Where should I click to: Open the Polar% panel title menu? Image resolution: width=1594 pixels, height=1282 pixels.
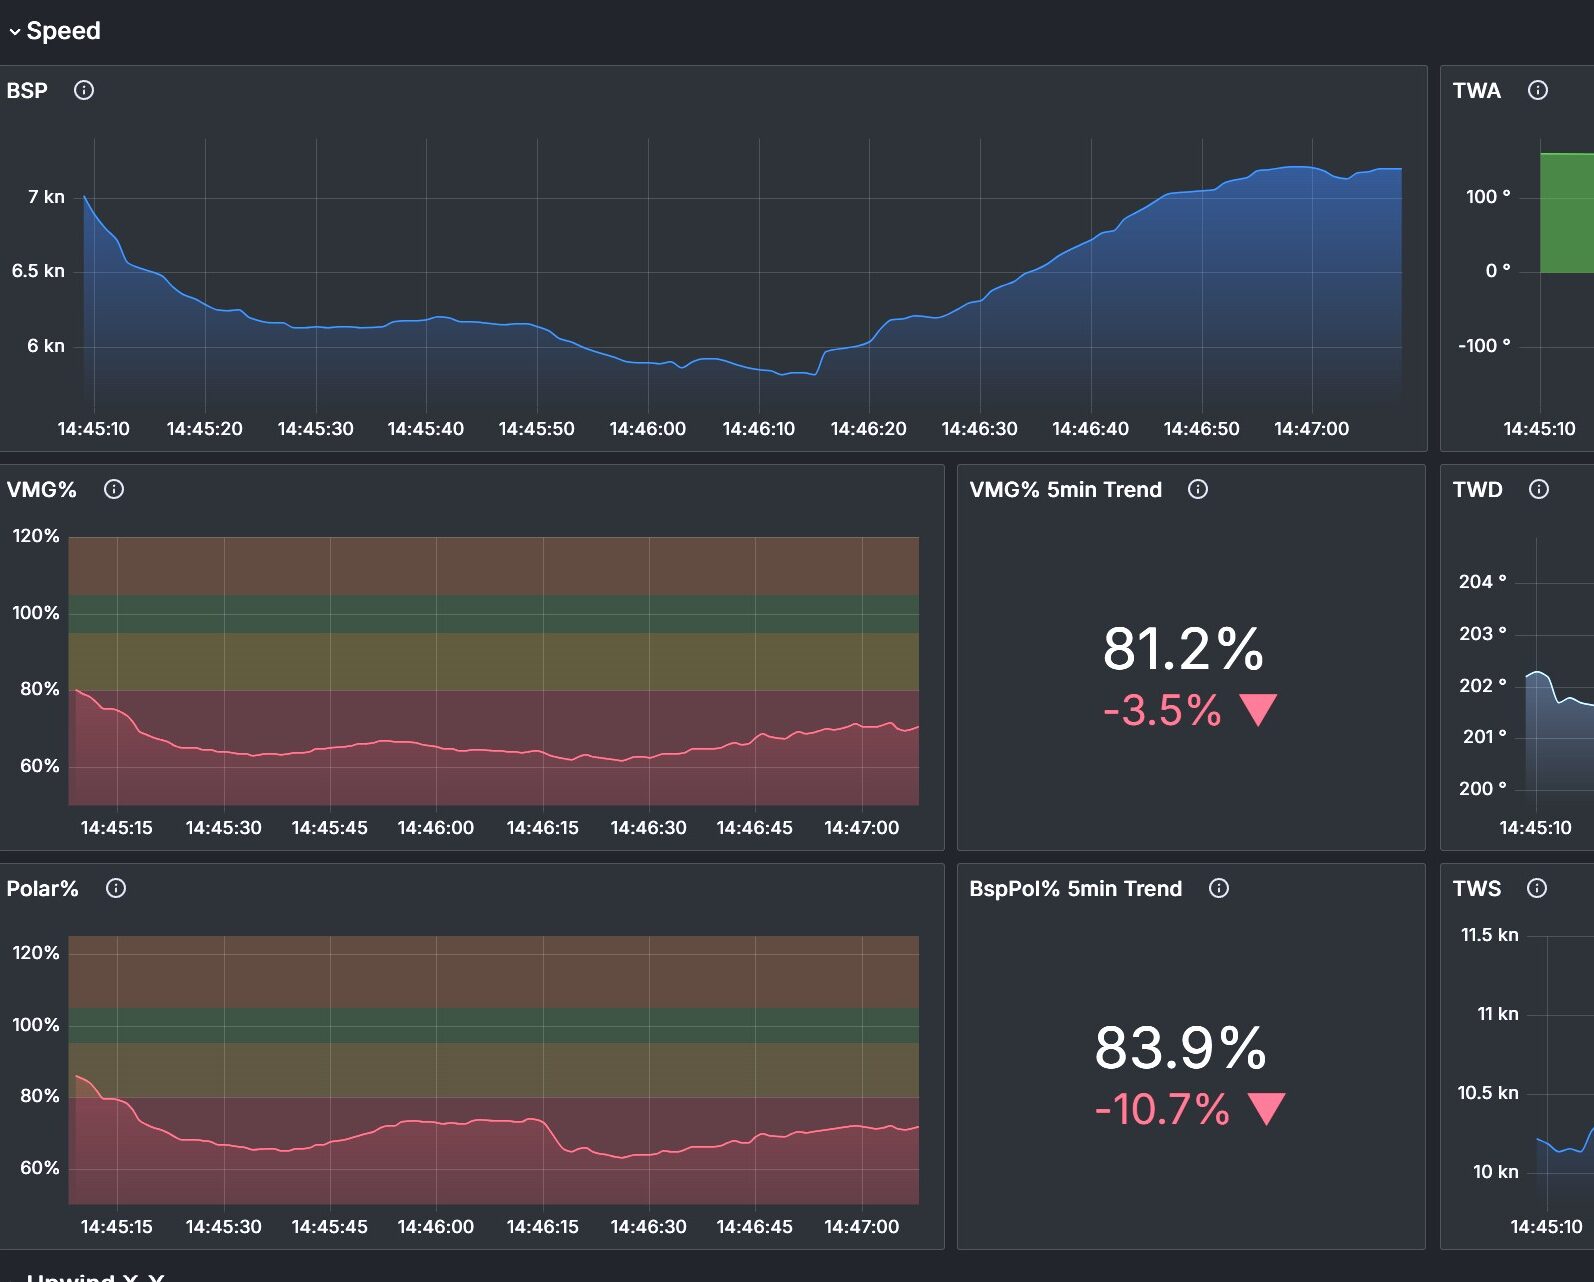pos(42,889)
